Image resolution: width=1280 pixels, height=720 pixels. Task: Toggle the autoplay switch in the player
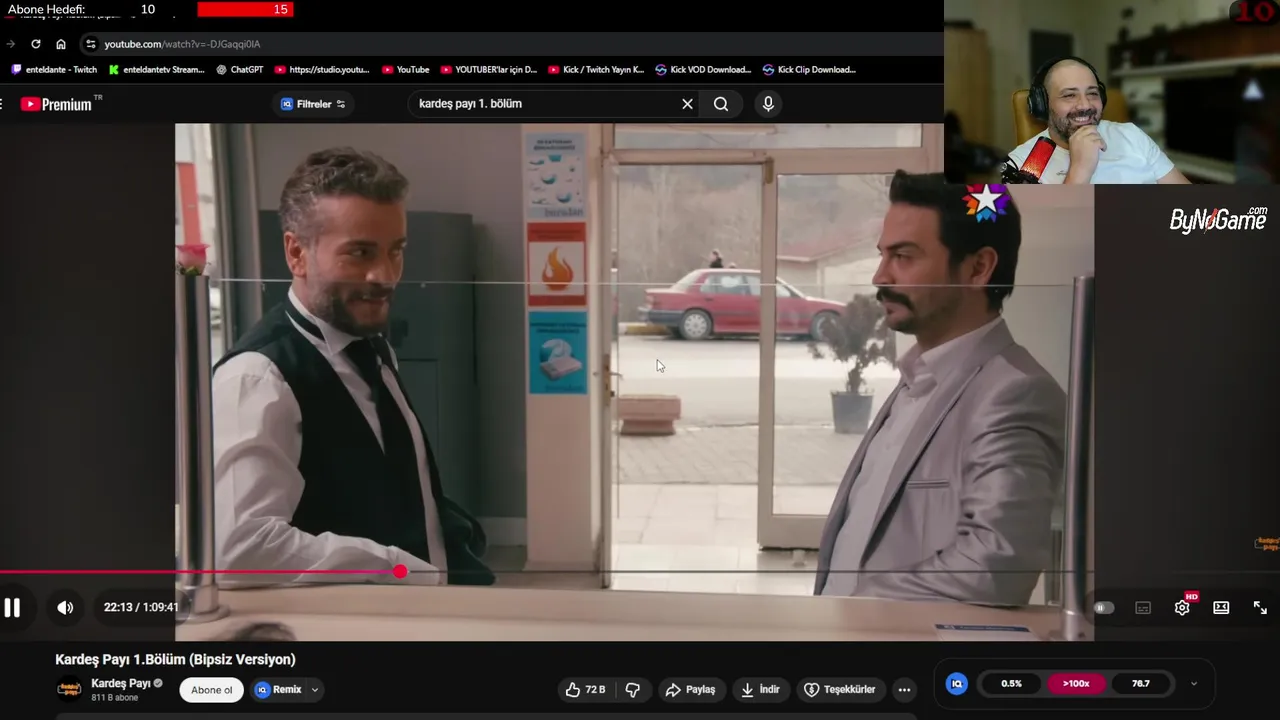pyautogui.click(x=1103, y=607)
